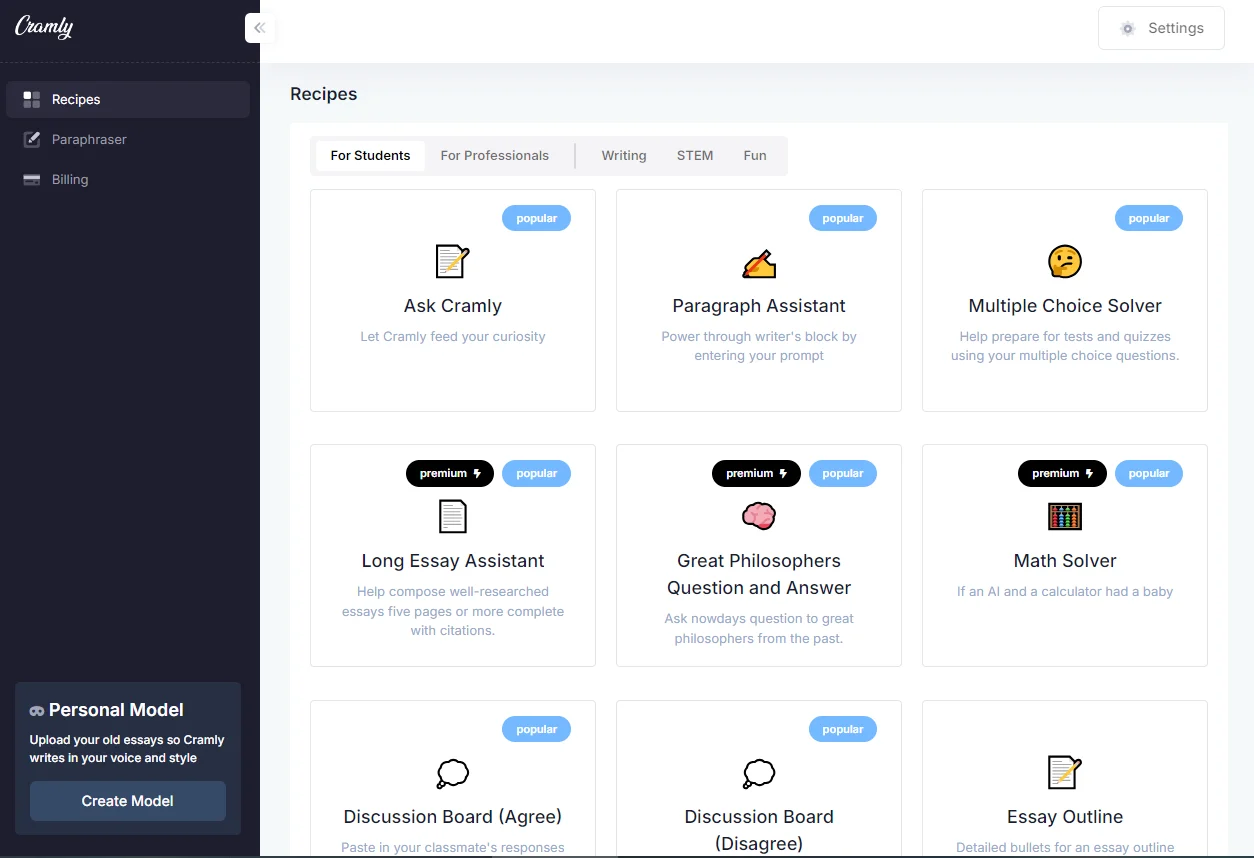Click the Ask Cramly memo icon
The width and height of the screenshot is (1254, 858).
pos(453,262)
